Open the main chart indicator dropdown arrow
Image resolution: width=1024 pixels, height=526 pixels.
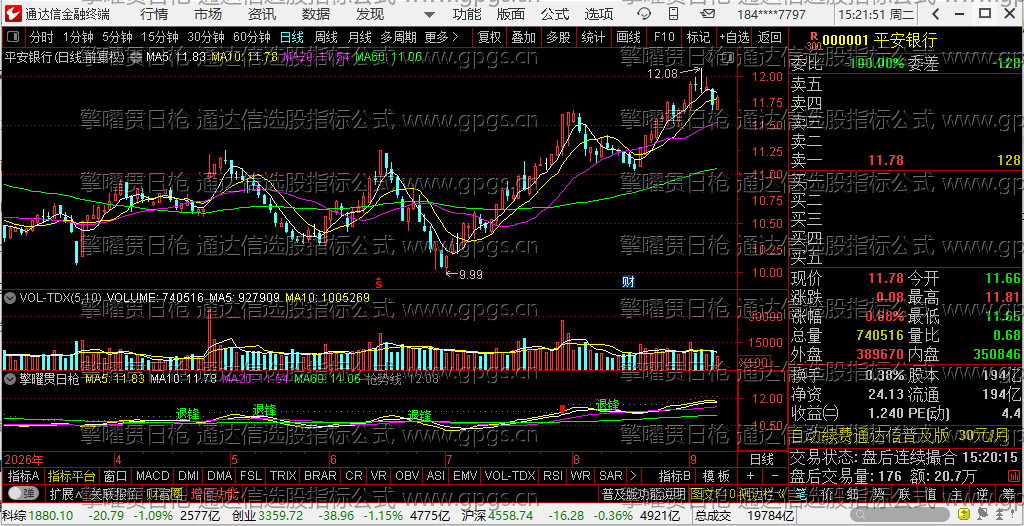click(135, 58)
